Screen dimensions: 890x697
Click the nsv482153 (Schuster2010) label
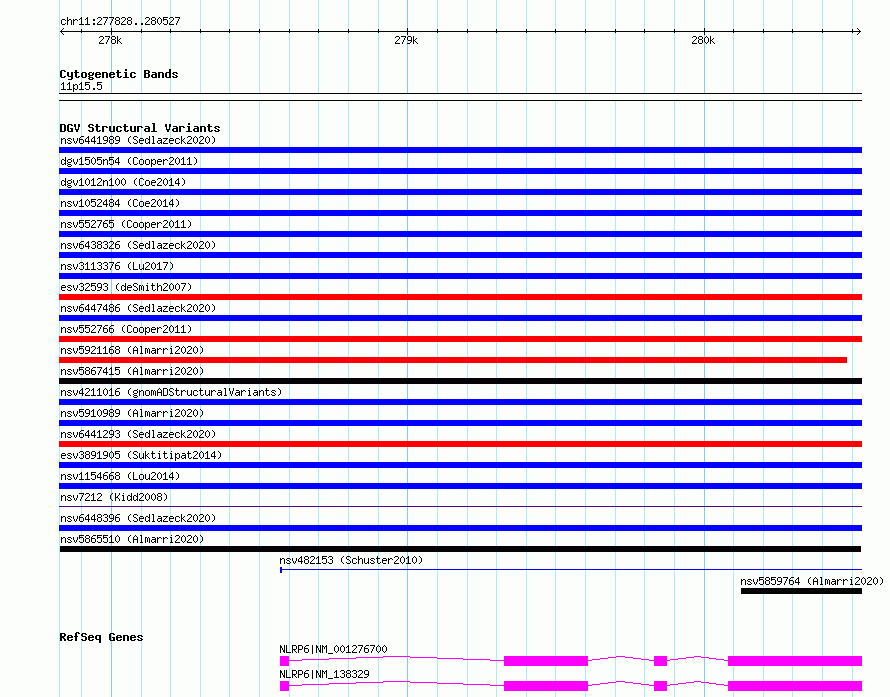pyautogui.click(x=351, y=560)
